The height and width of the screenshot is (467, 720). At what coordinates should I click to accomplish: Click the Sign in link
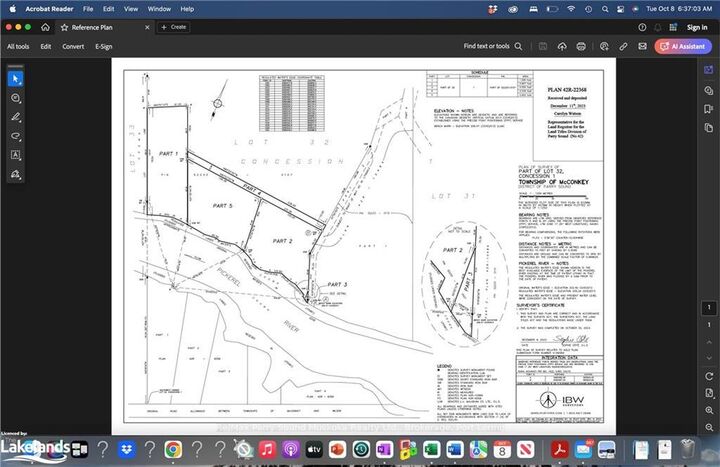click(x=696, y=27)
